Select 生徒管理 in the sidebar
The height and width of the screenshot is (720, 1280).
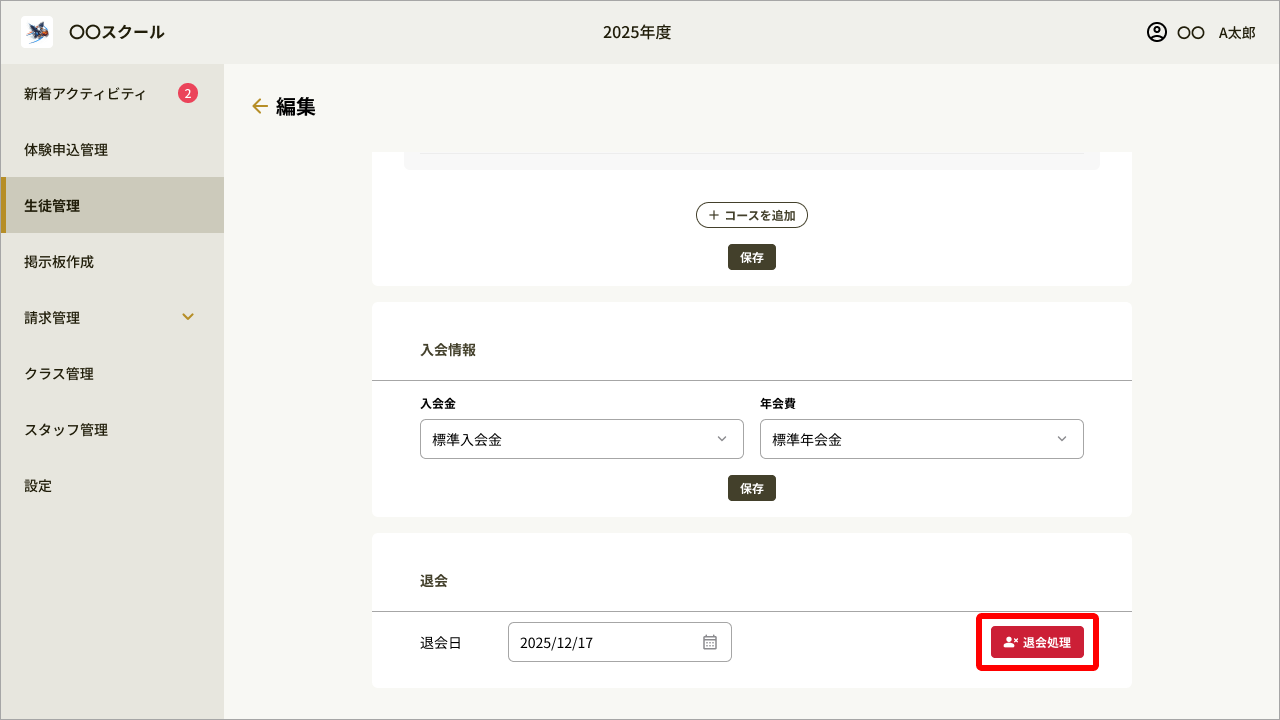pos(52,206)
